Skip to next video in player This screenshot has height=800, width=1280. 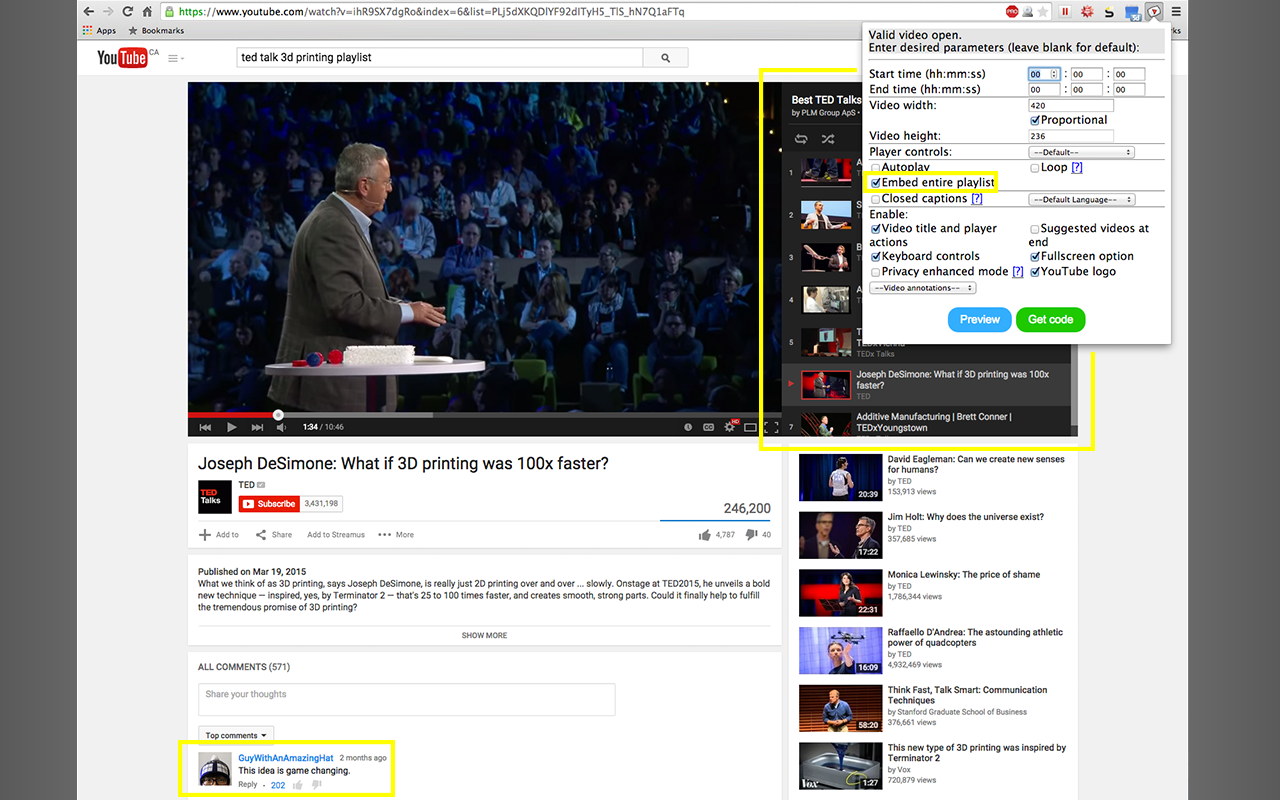coord(257,427)
